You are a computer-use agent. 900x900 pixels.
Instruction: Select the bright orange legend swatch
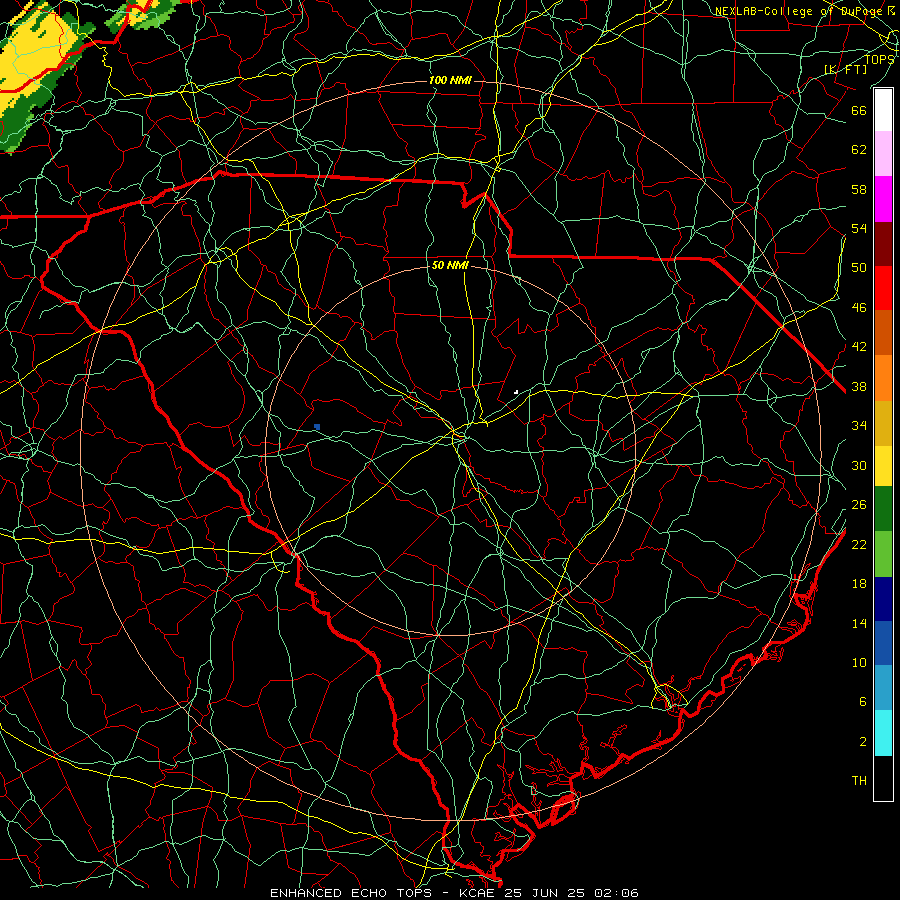[883, 377]
